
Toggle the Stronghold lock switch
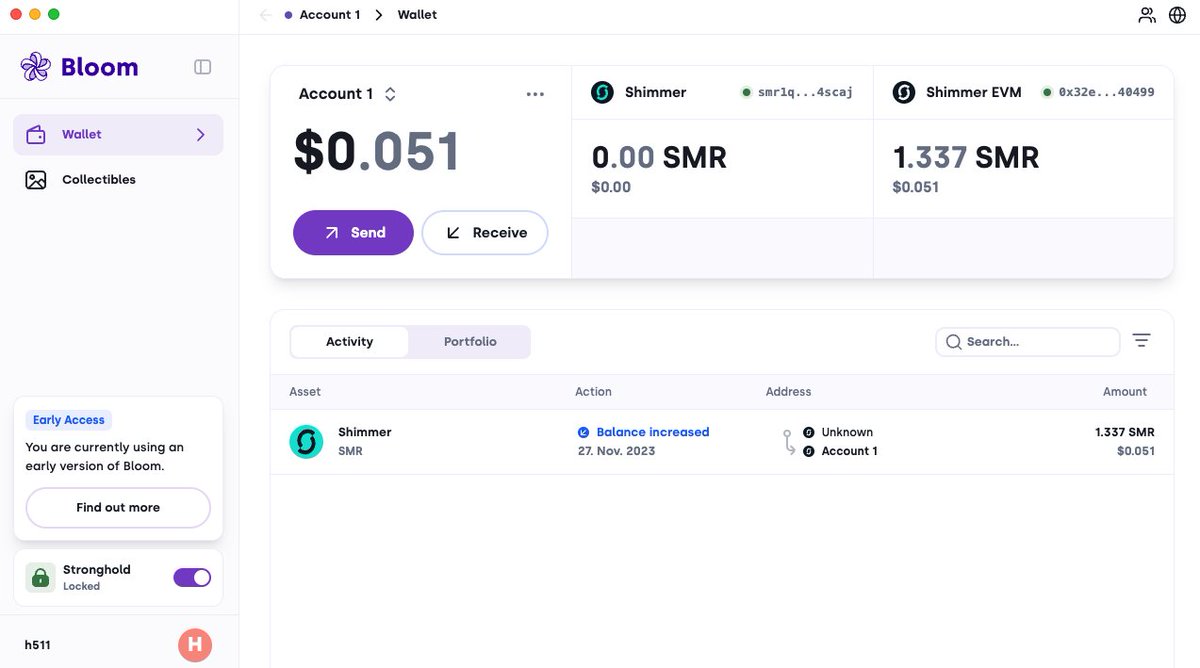[x=192, y=577]
